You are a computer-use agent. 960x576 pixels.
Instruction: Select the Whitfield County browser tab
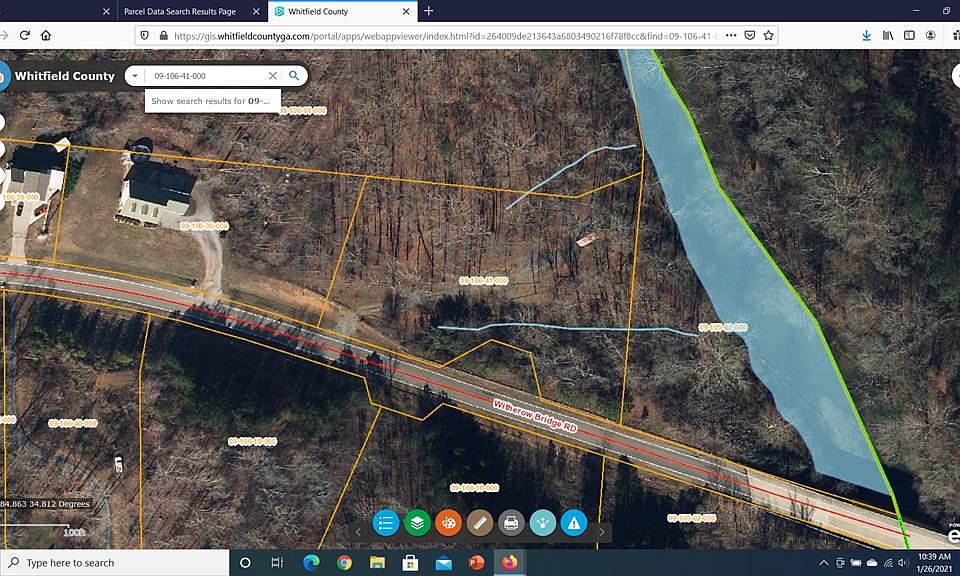335,11
